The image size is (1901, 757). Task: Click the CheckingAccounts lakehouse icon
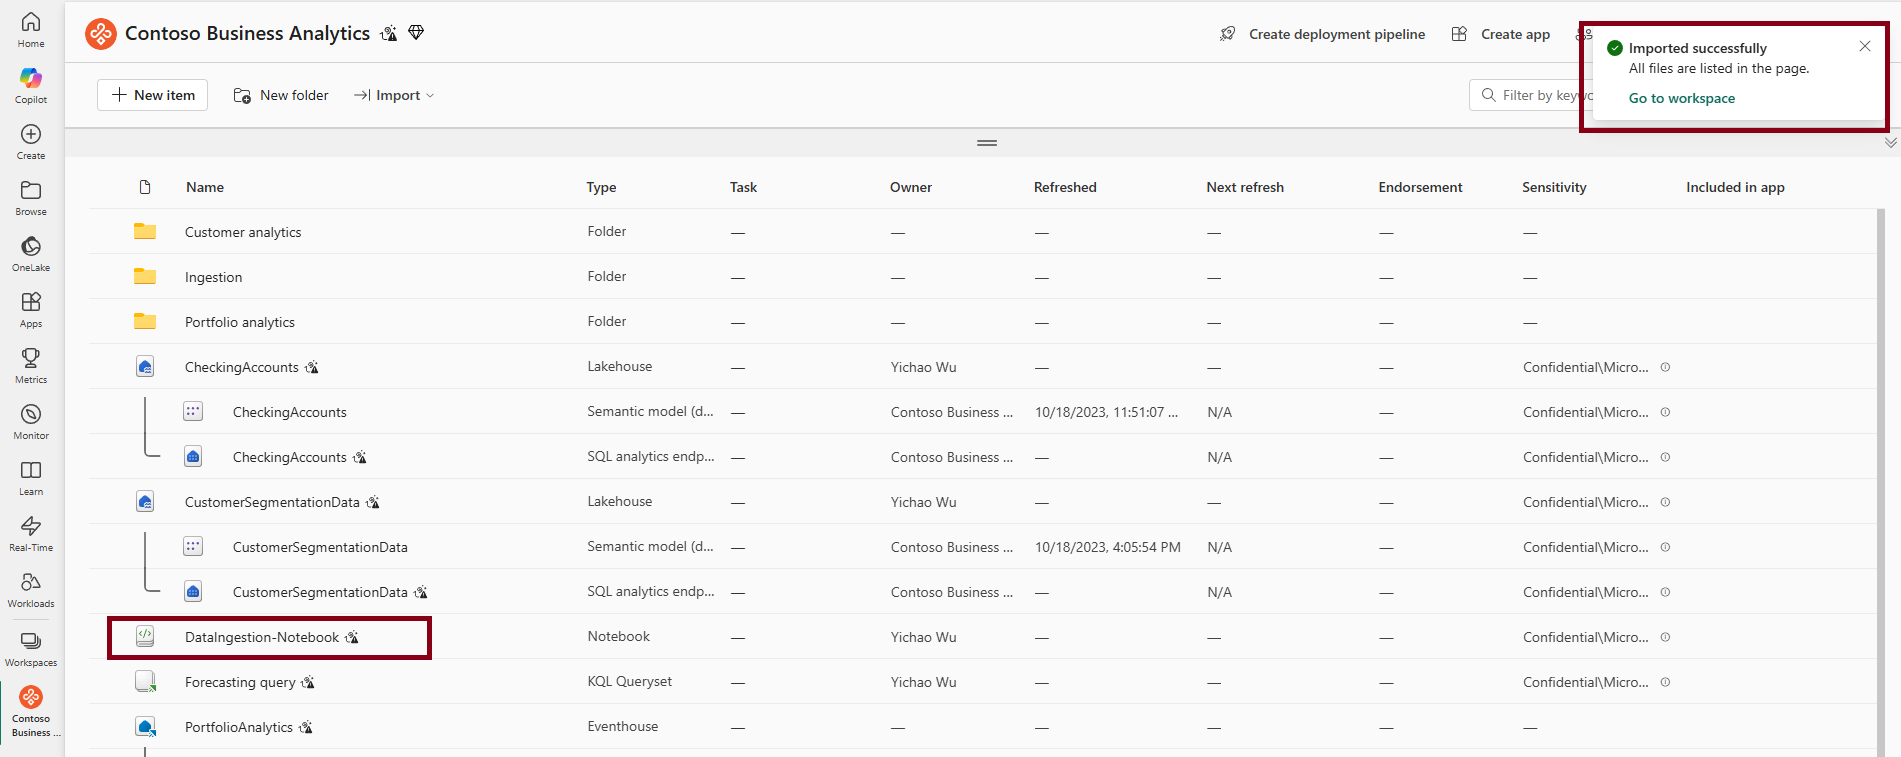pyautogui.click(x=145, y=367)
